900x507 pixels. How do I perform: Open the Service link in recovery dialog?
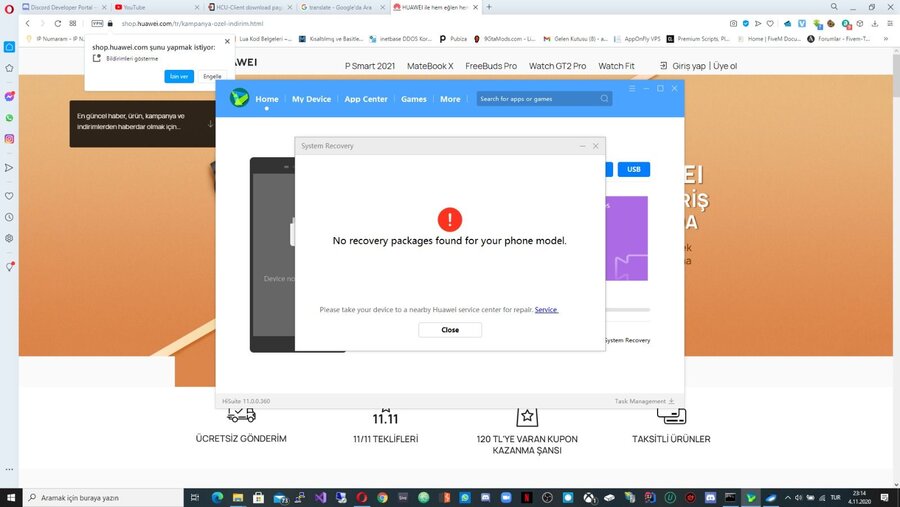[546, 309]
